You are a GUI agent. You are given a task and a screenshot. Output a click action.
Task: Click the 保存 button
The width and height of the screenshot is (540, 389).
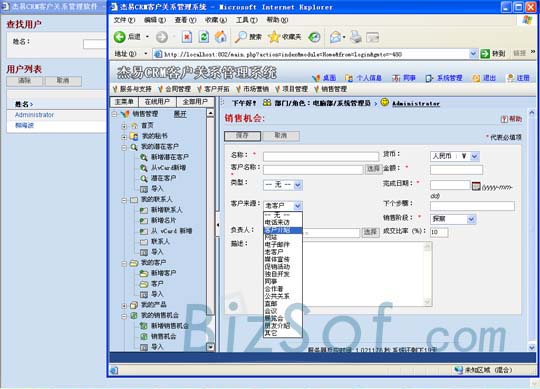click(x=242, y=136)
